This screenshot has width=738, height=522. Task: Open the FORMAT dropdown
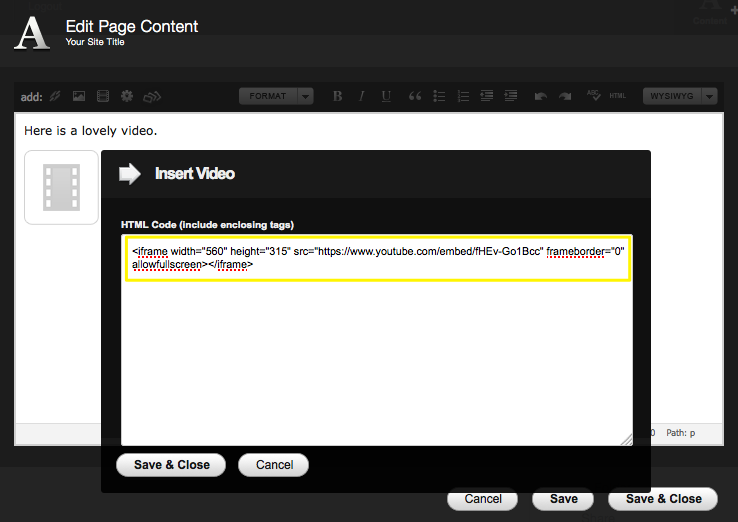click(276, 96)
